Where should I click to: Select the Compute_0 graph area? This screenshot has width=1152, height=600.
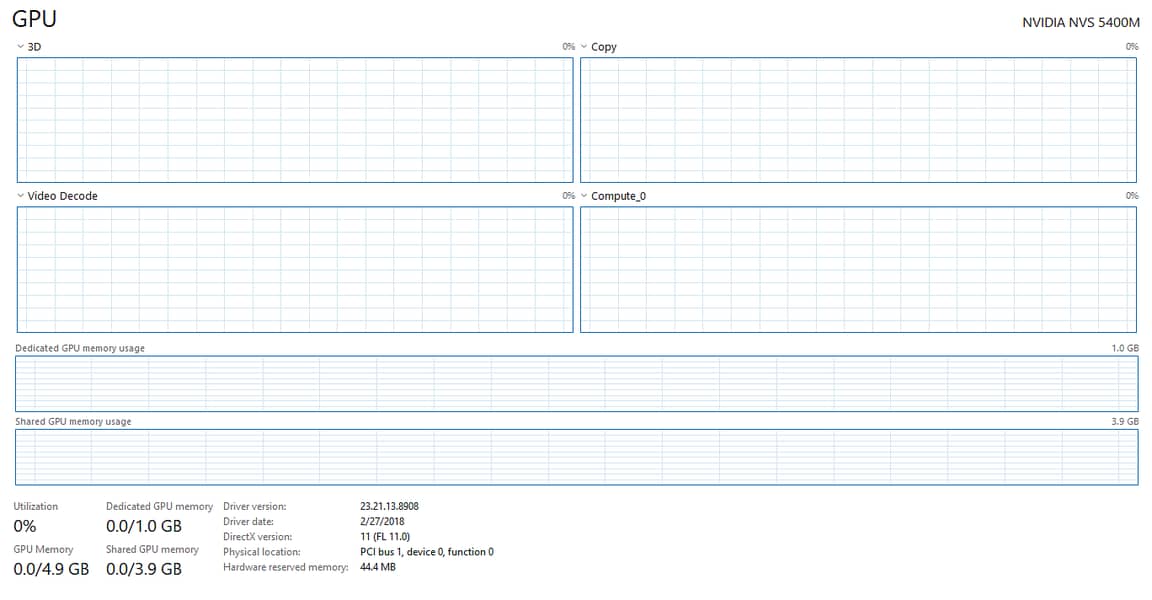[858, 269]
